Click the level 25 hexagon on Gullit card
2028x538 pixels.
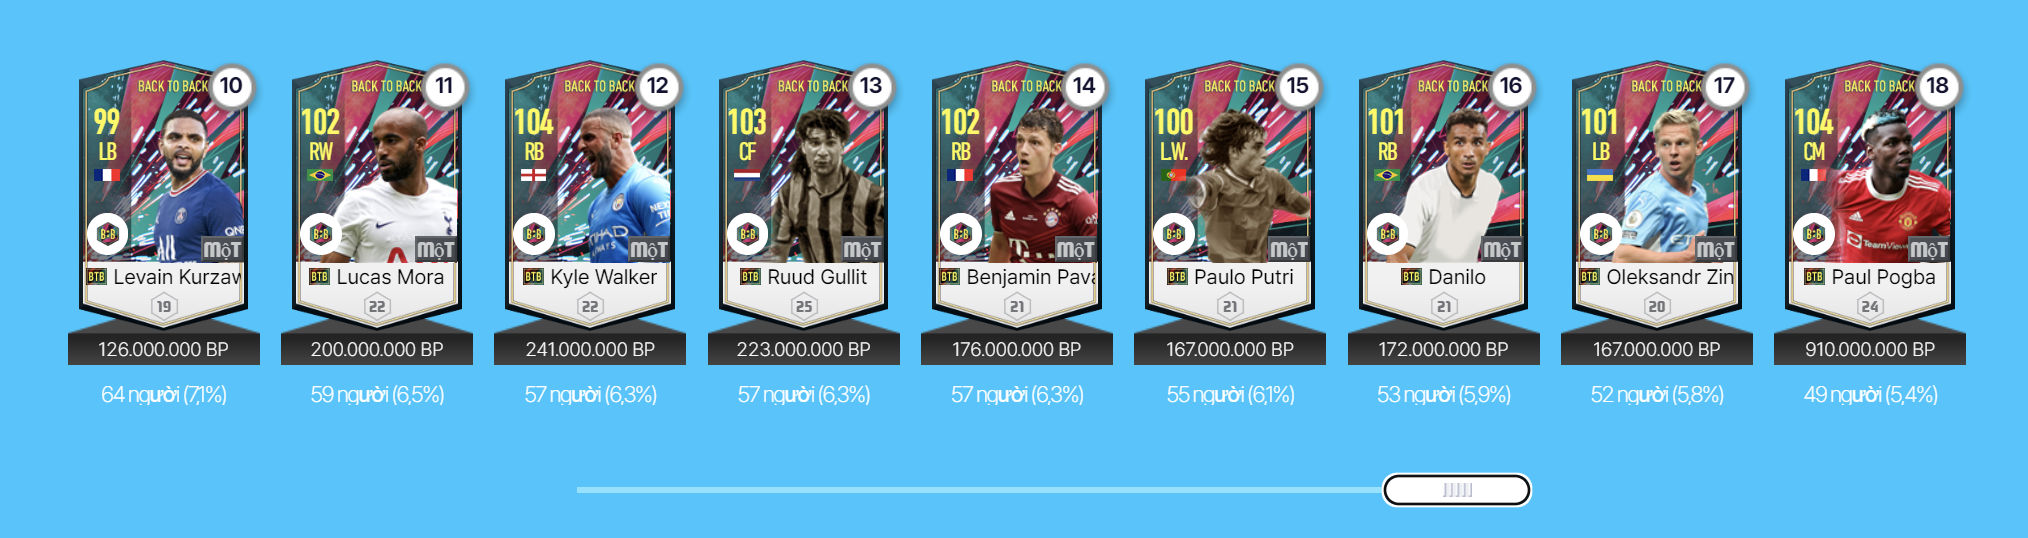tap(803, 306)
